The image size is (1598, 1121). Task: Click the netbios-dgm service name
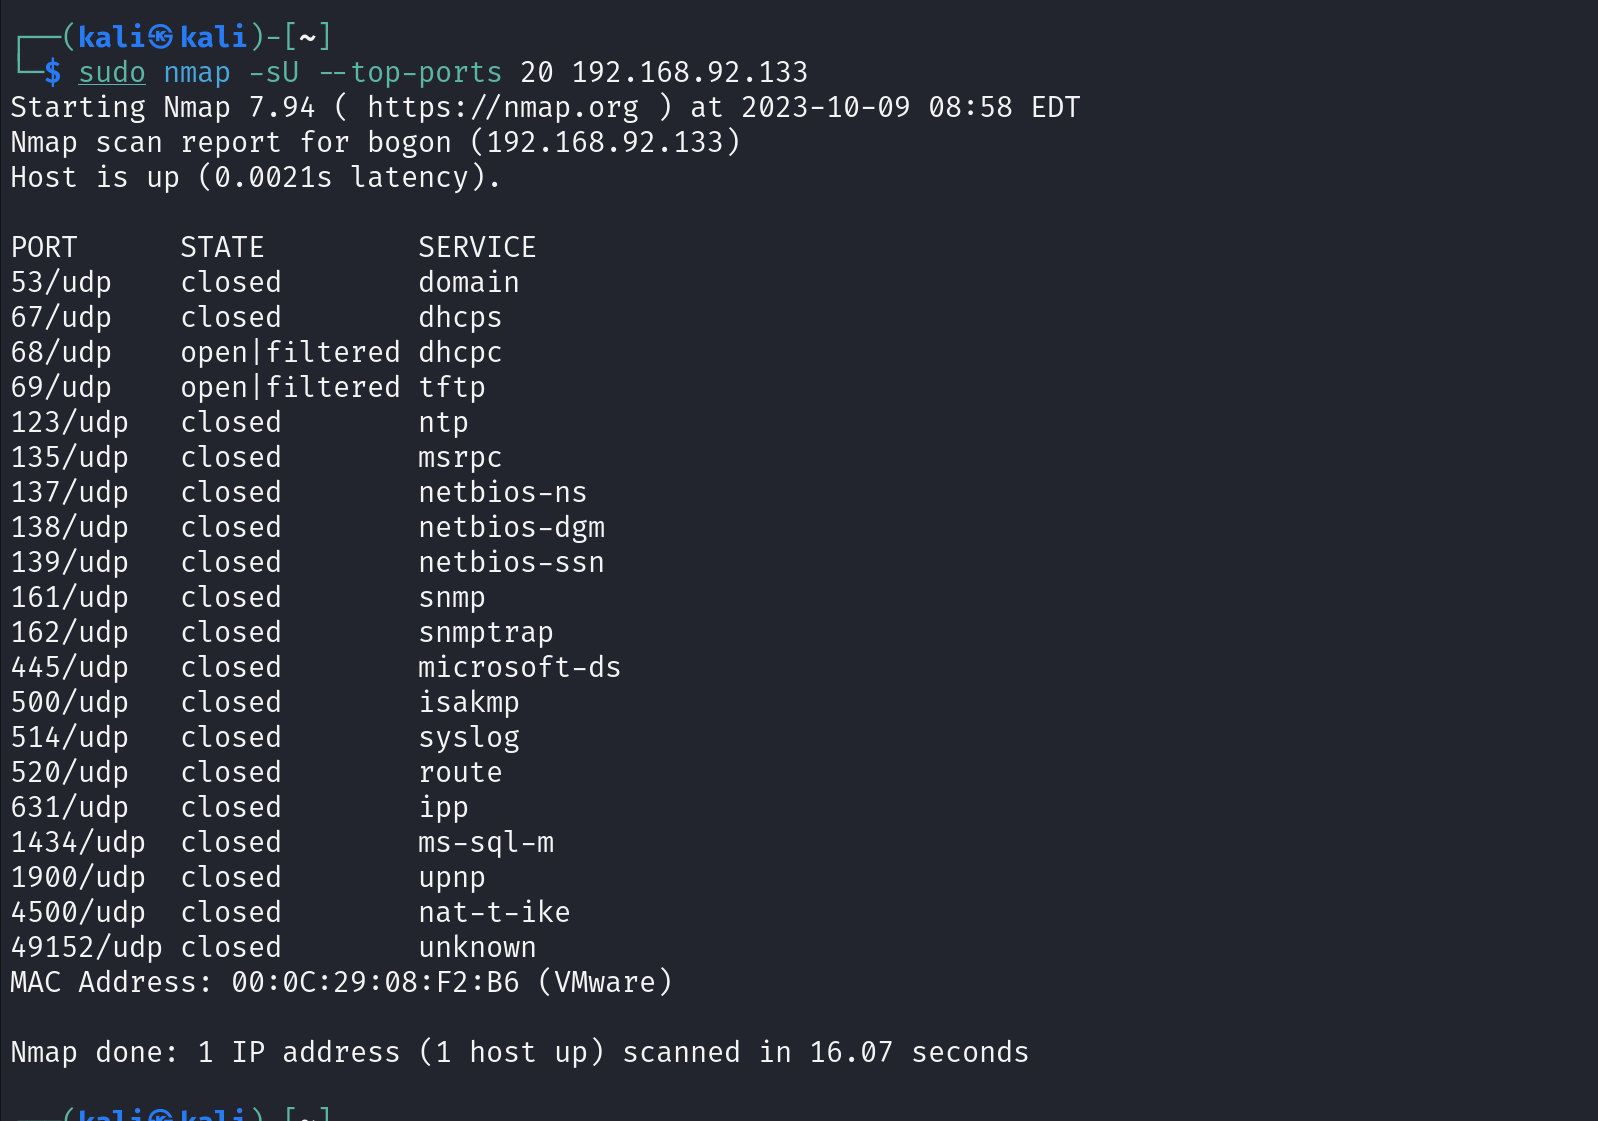coord(511,527)
